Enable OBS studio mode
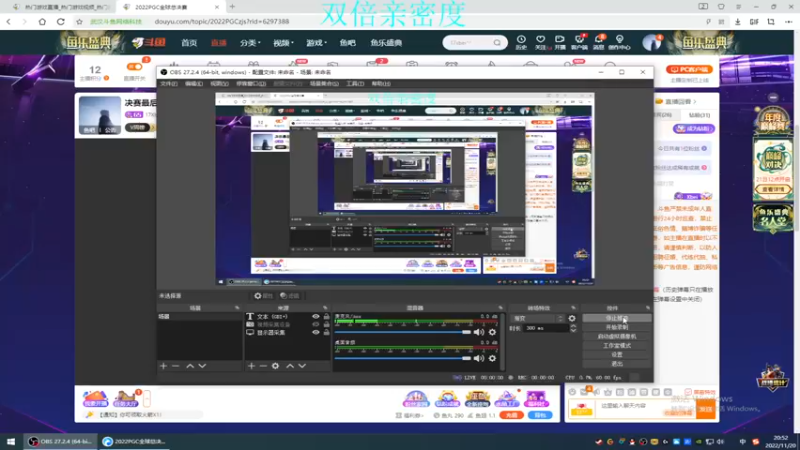The image size is (800, 450). 617,345
